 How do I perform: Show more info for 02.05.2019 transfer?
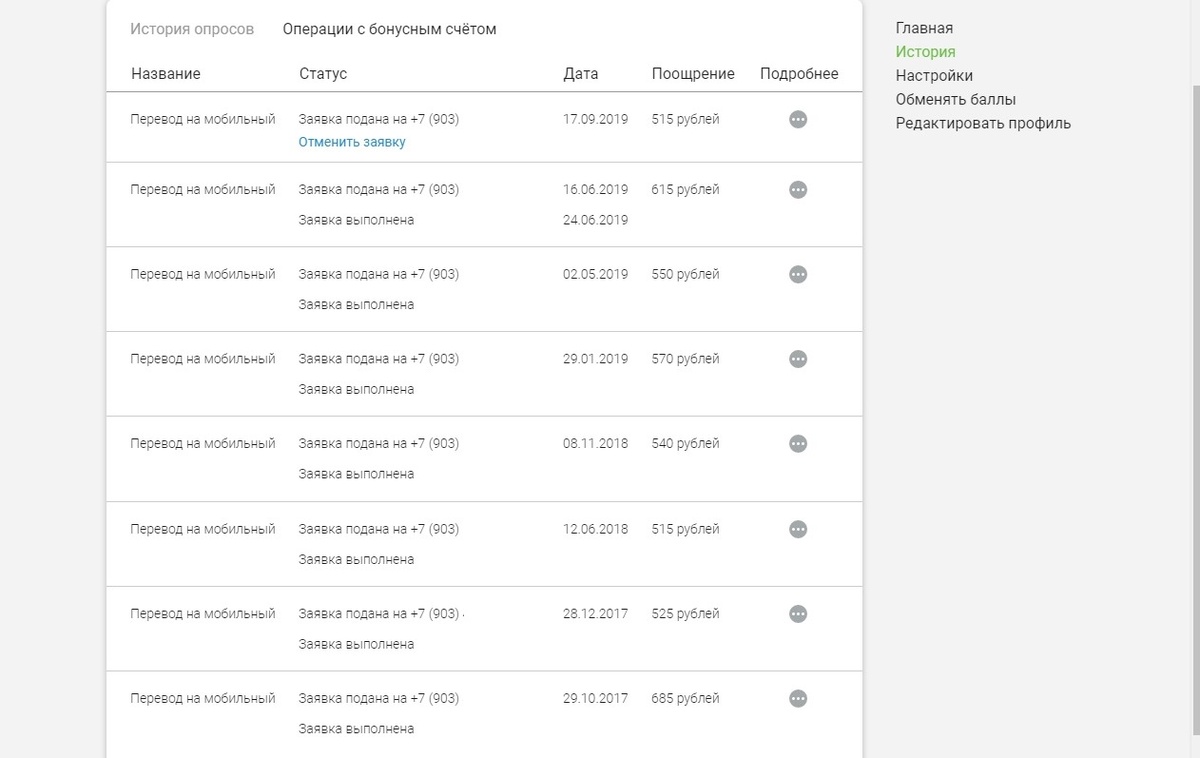[798, 274]
